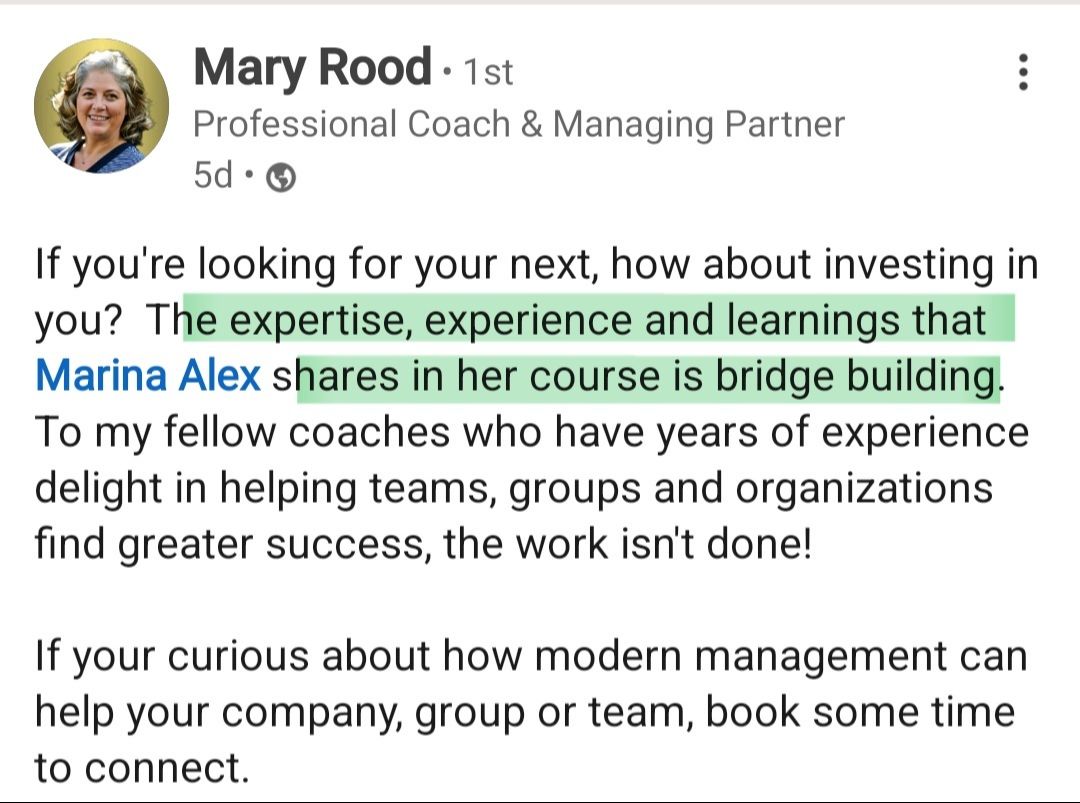Open Mary Rood's profile photo
Image resolution: width=1080 pixels, height=803 pixels.
click(x=101, y=108)
